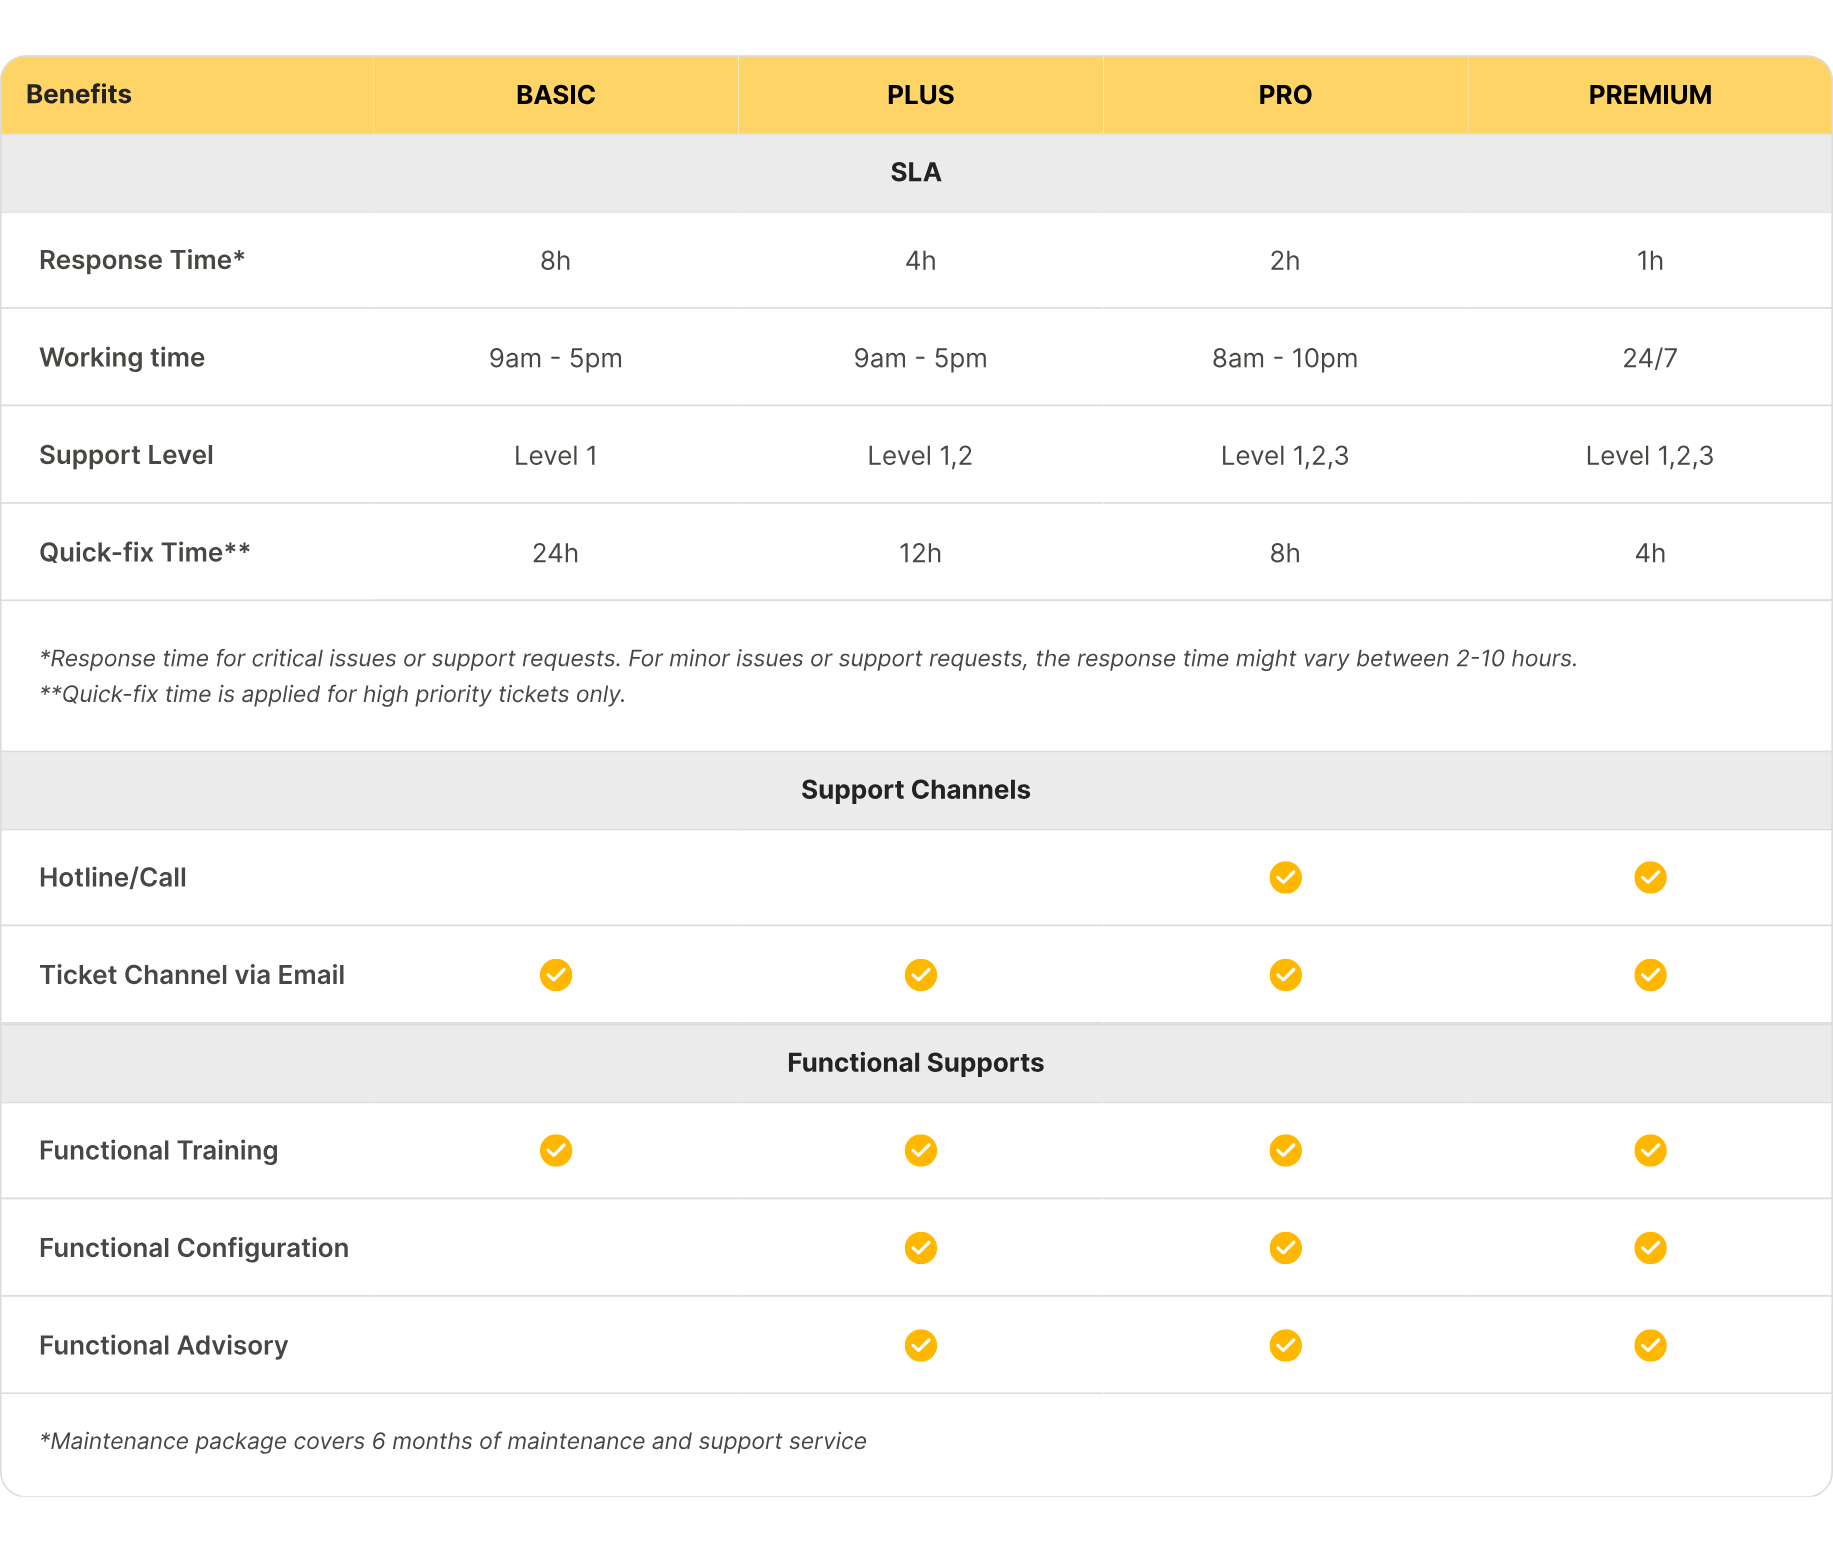Image resolution: width=1833 pixels, height=1552 pixels.
Task: Click PRO checkmark for Functional Advisory
Action: [x=1285, y=1345]
